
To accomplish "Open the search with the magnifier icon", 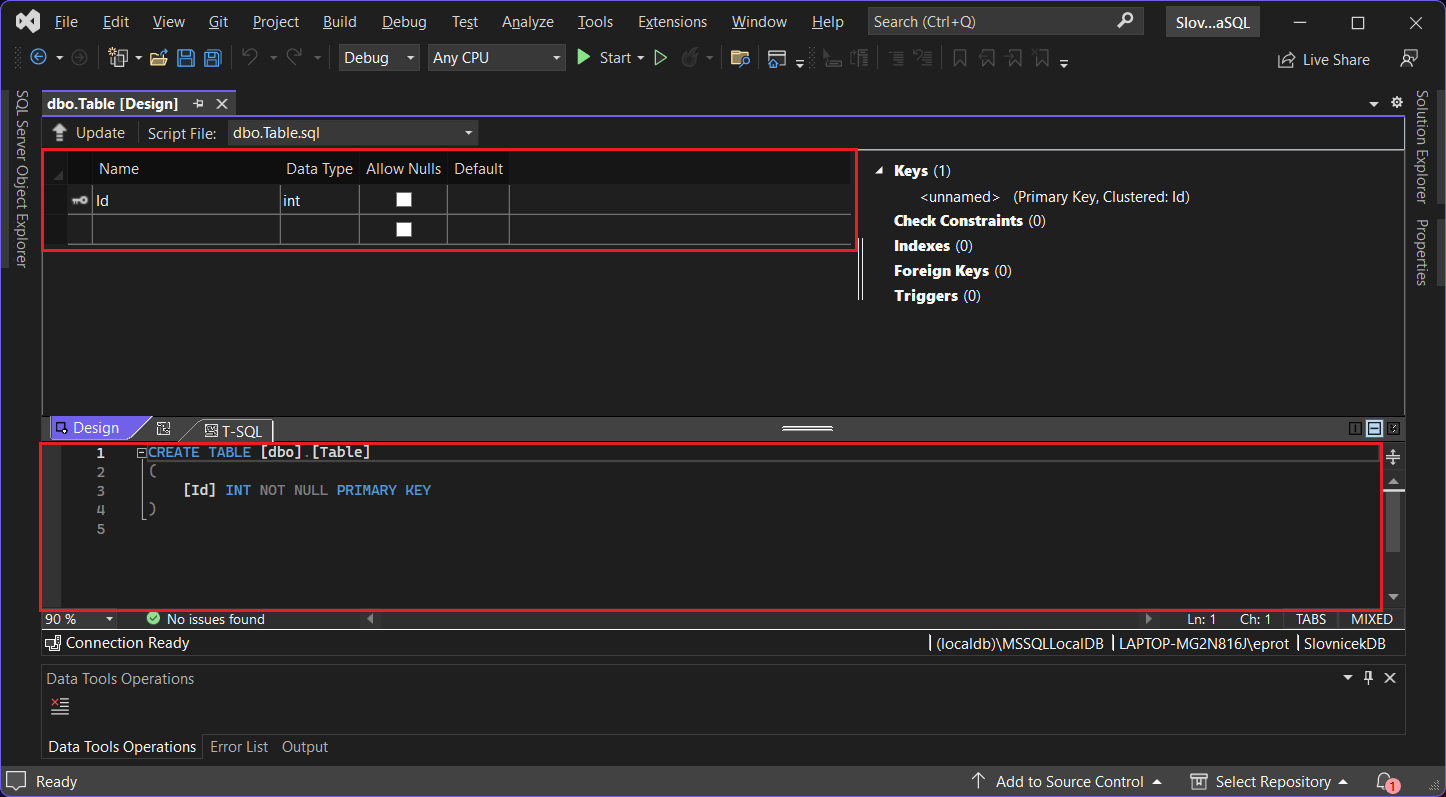I will tap(1127, 20).
